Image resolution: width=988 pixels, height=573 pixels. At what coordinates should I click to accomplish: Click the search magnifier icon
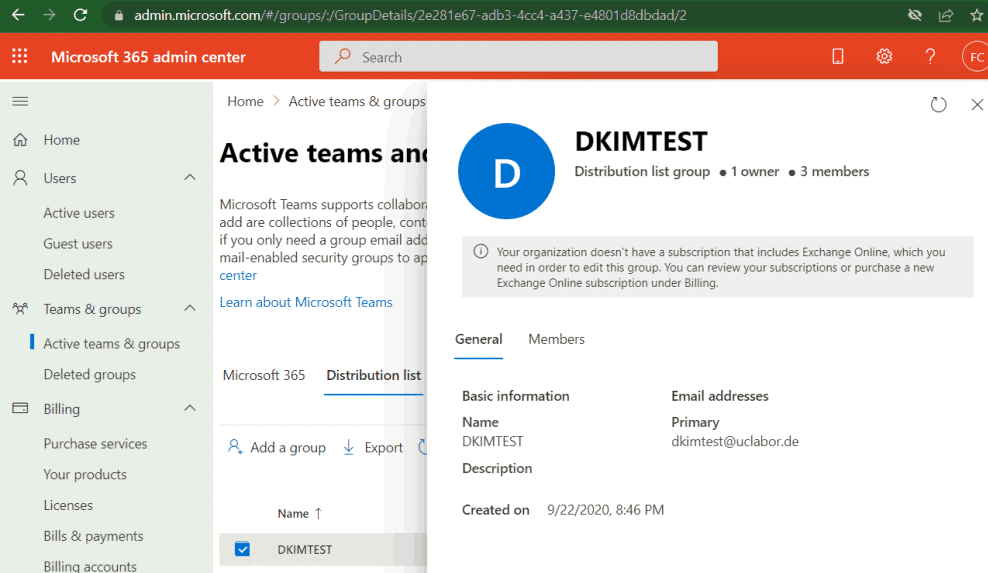click(x=343, y=57)
